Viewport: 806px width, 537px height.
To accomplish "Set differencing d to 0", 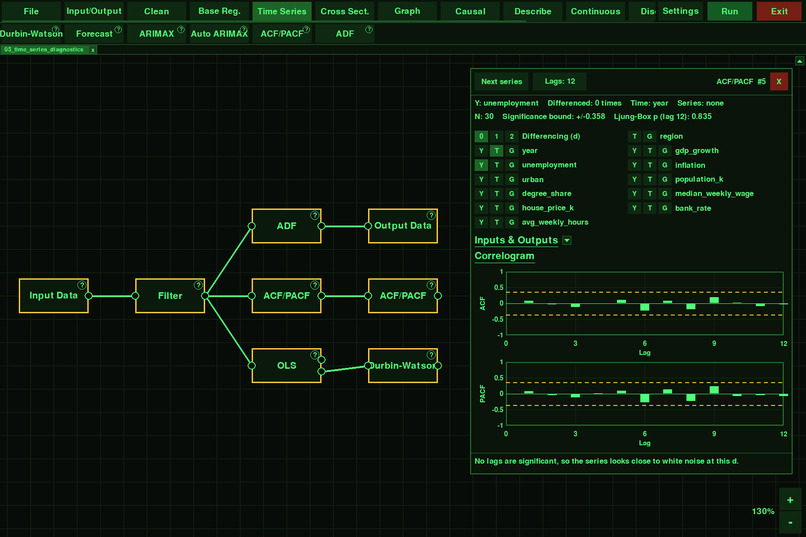I will pos(481,136).
